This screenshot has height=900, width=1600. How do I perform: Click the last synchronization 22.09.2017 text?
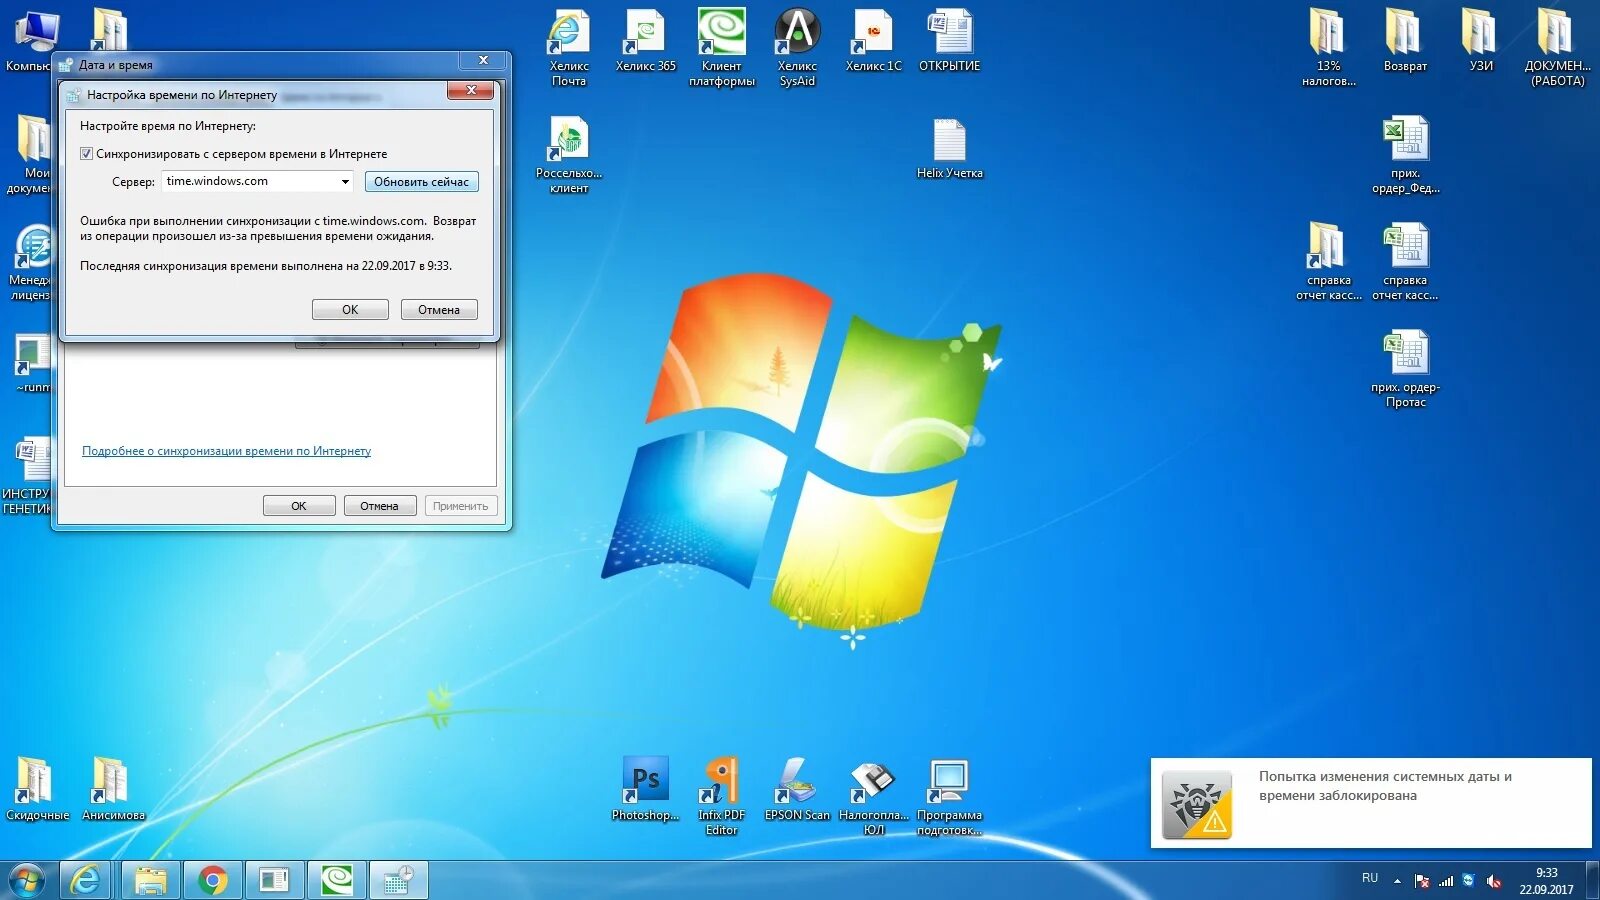(x=266, y=266)
